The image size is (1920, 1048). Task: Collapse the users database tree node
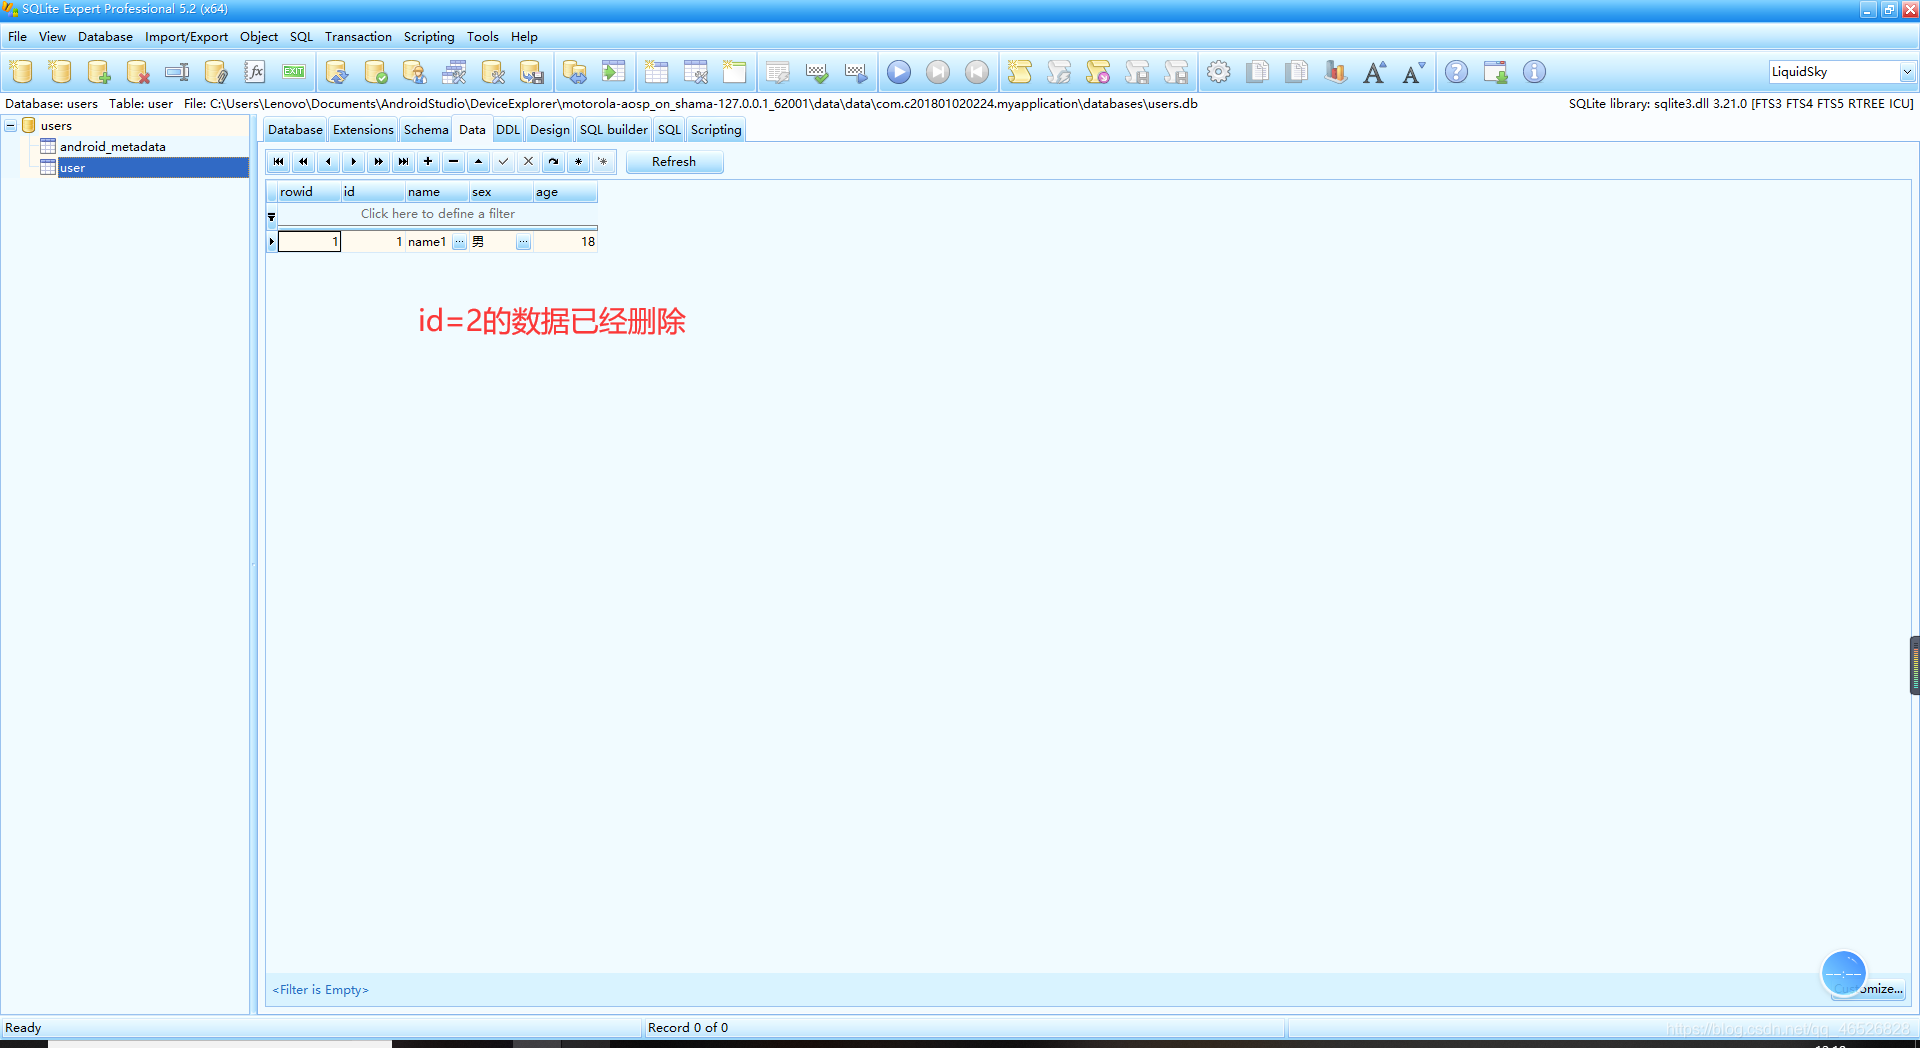[10, 126]
